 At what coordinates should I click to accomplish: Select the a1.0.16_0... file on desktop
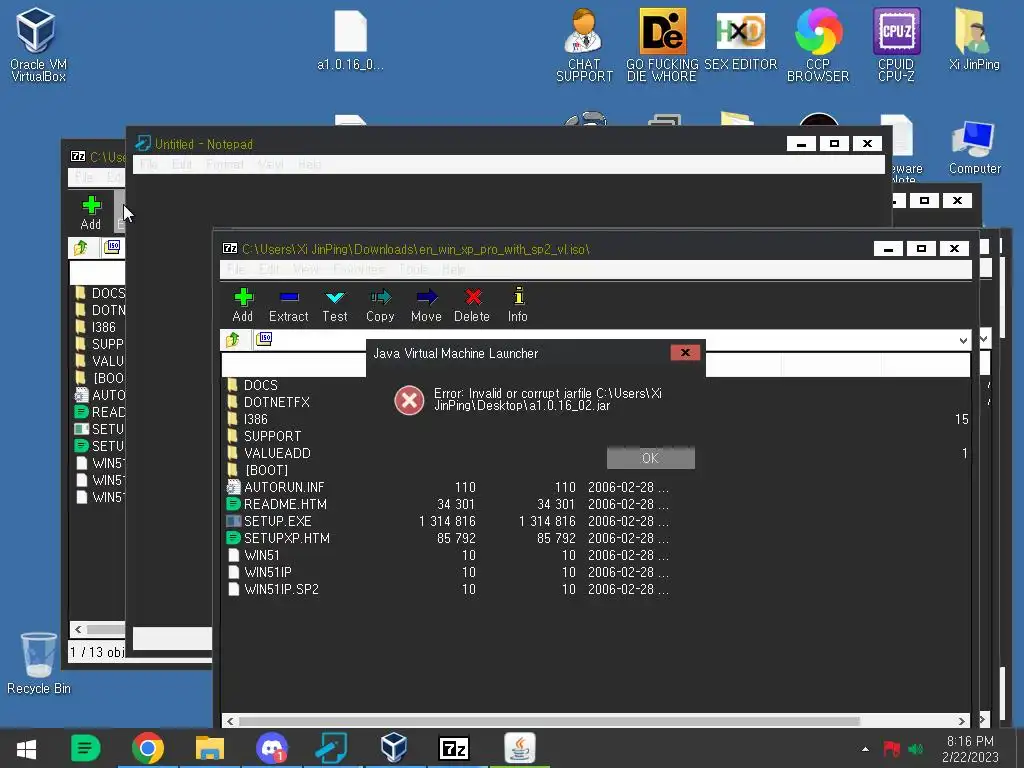350,40
